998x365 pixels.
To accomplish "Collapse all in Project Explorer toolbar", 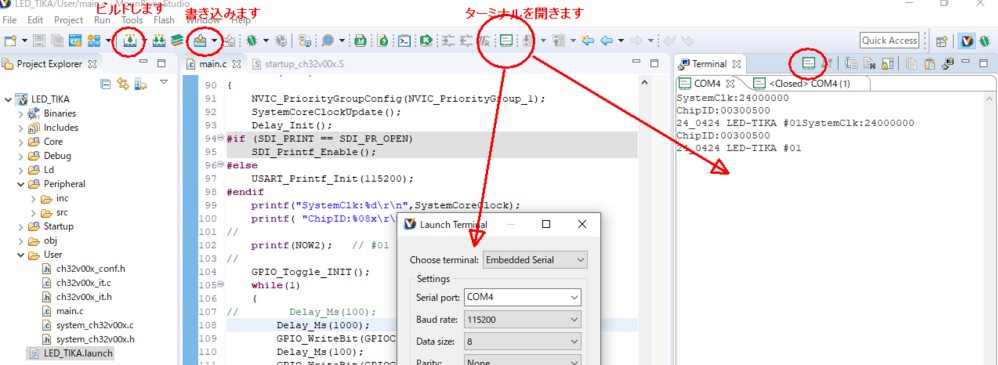I will pos(106,83).
